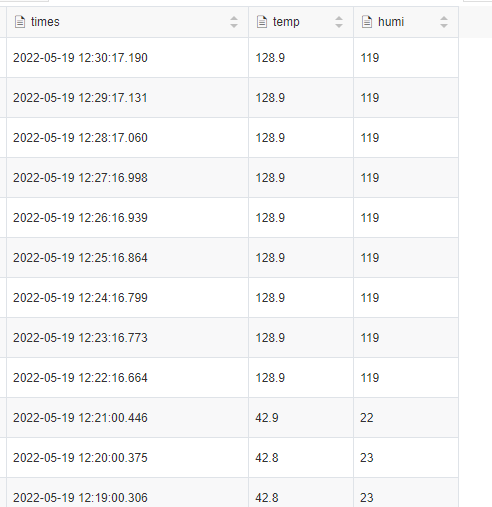Click humi value 22 cell
This screenshot has height=507, width=492.
point(406,418)
